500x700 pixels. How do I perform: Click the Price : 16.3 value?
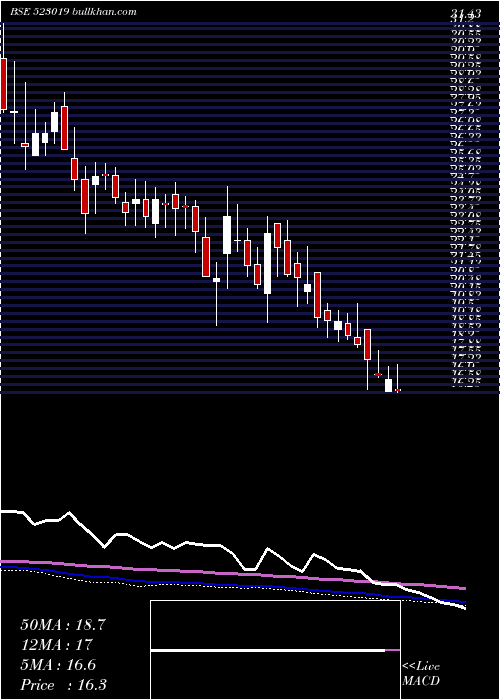[x=63, y=685]
